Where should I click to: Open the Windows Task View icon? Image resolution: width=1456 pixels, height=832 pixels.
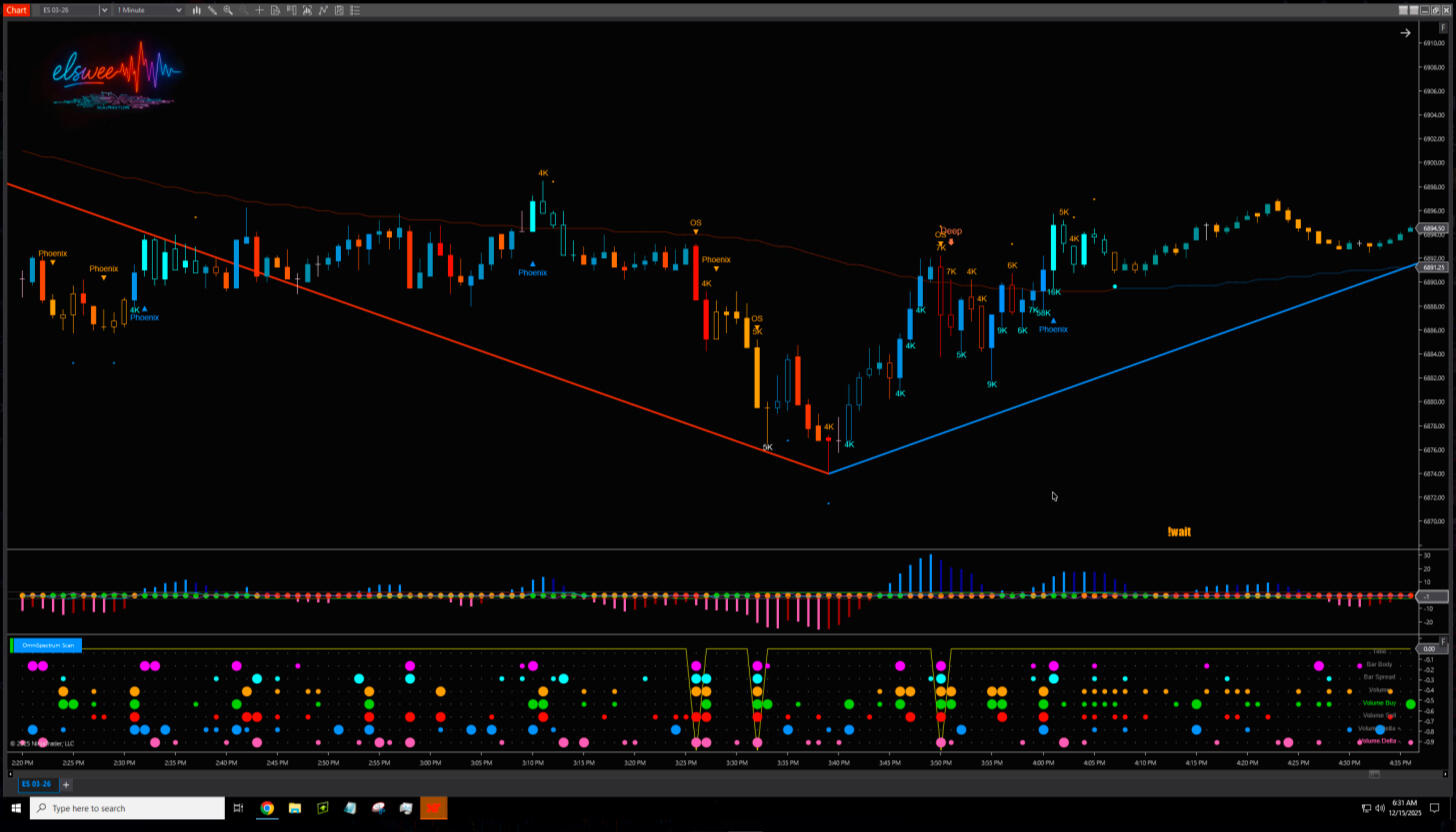238,808
